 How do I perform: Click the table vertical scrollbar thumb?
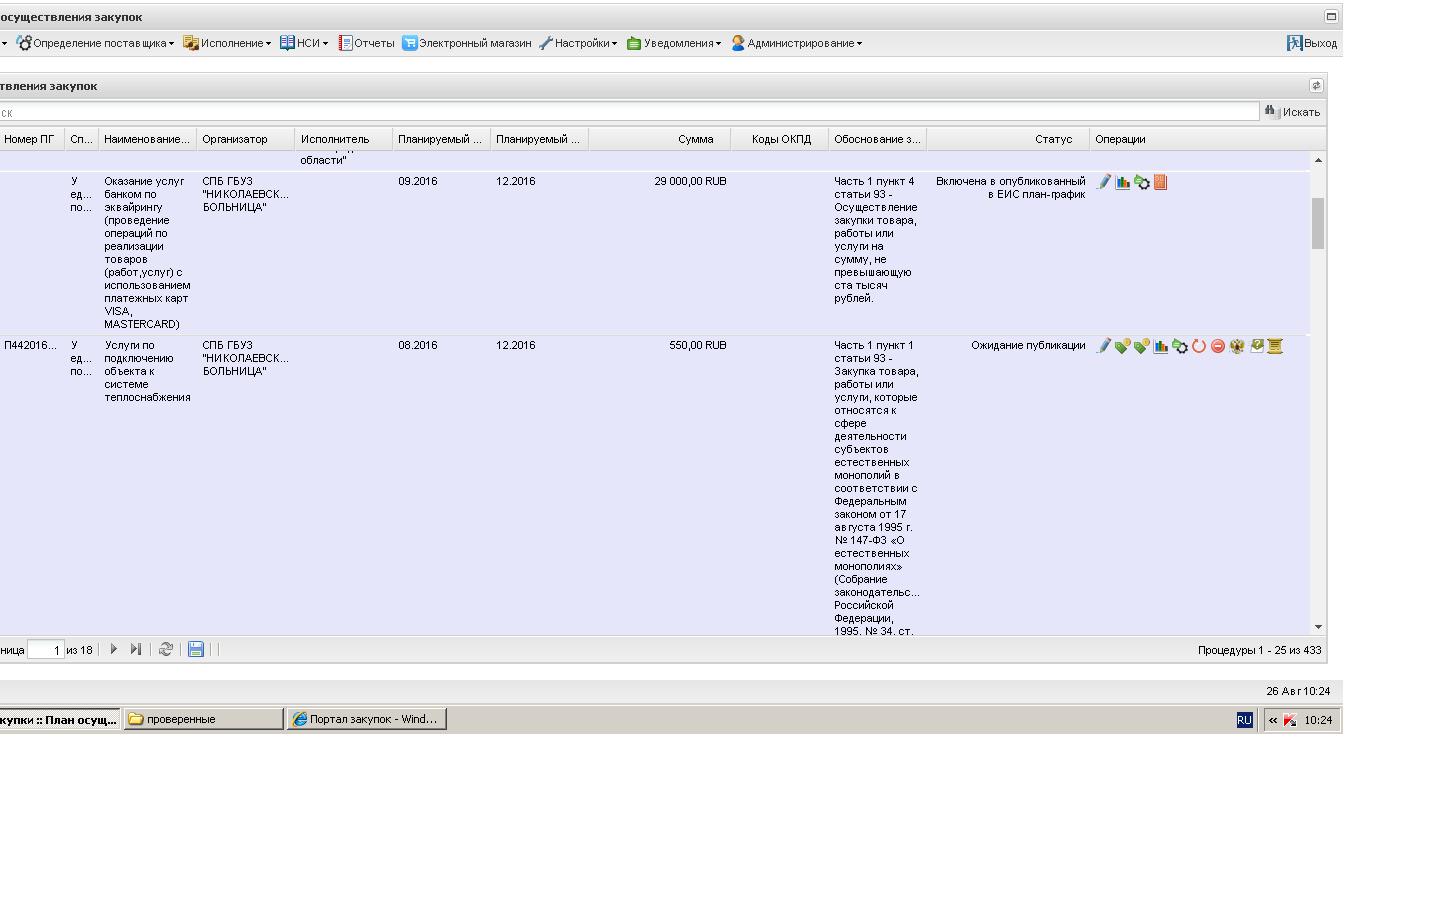click(1318, 223)
